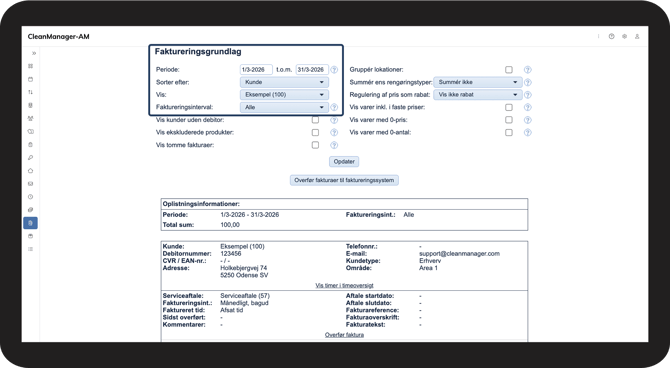Show help for Gruppér lokationer
The width and height of the screenshot is (670, 368).
coord(528,70)
